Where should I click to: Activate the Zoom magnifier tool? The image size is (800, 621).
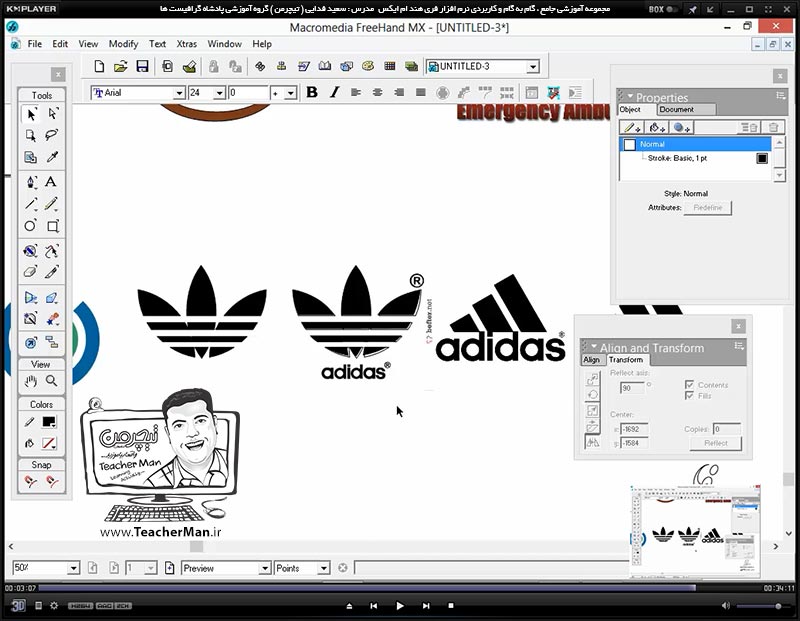click(52, 381)
